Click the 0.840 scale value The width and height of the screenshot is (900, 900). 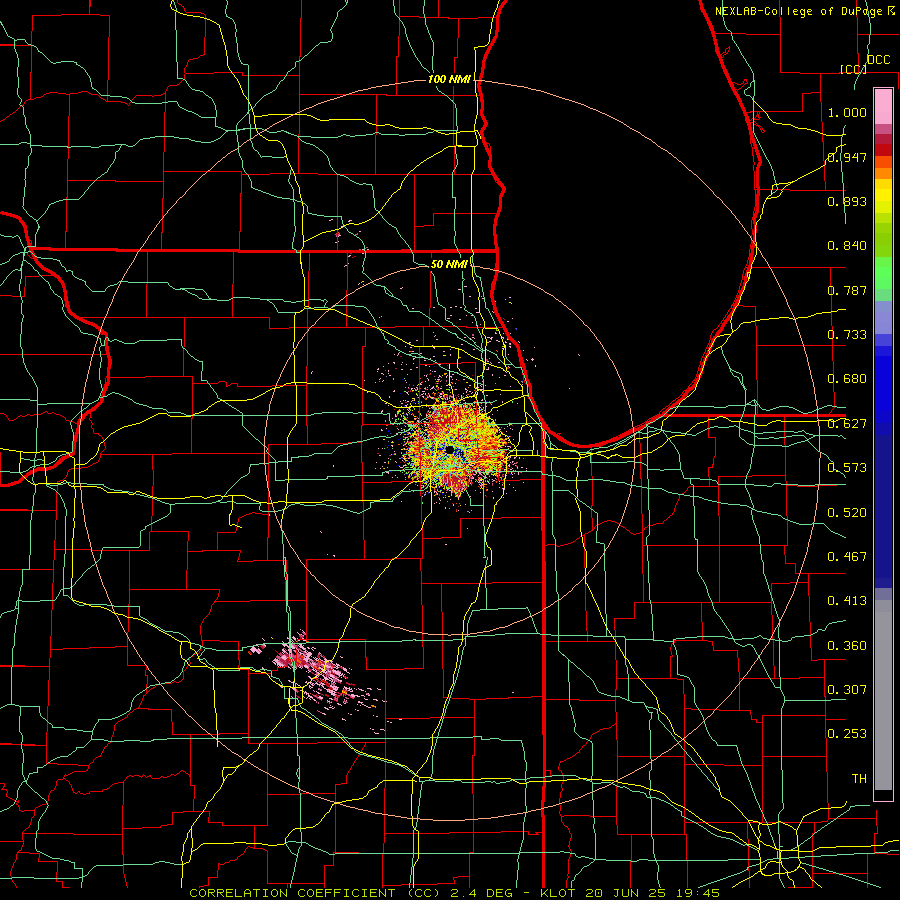click(847, 246)
